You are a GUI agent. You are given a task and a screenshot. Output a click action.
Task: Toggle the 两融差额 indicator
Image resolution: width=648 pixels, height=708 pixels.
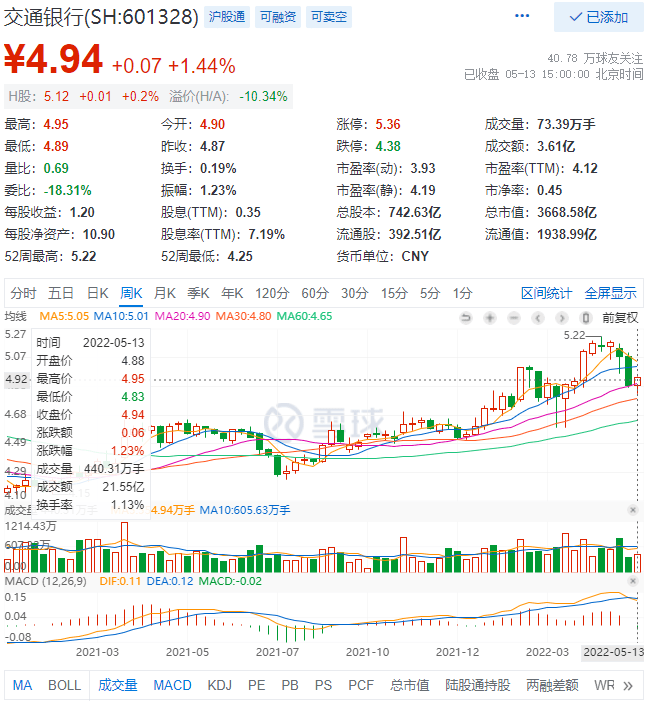pos(552,685)
